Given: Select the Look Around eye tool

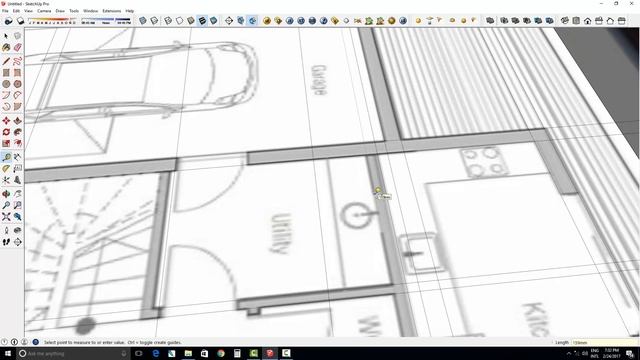Looking at the screenshot, I should [18, 231].
